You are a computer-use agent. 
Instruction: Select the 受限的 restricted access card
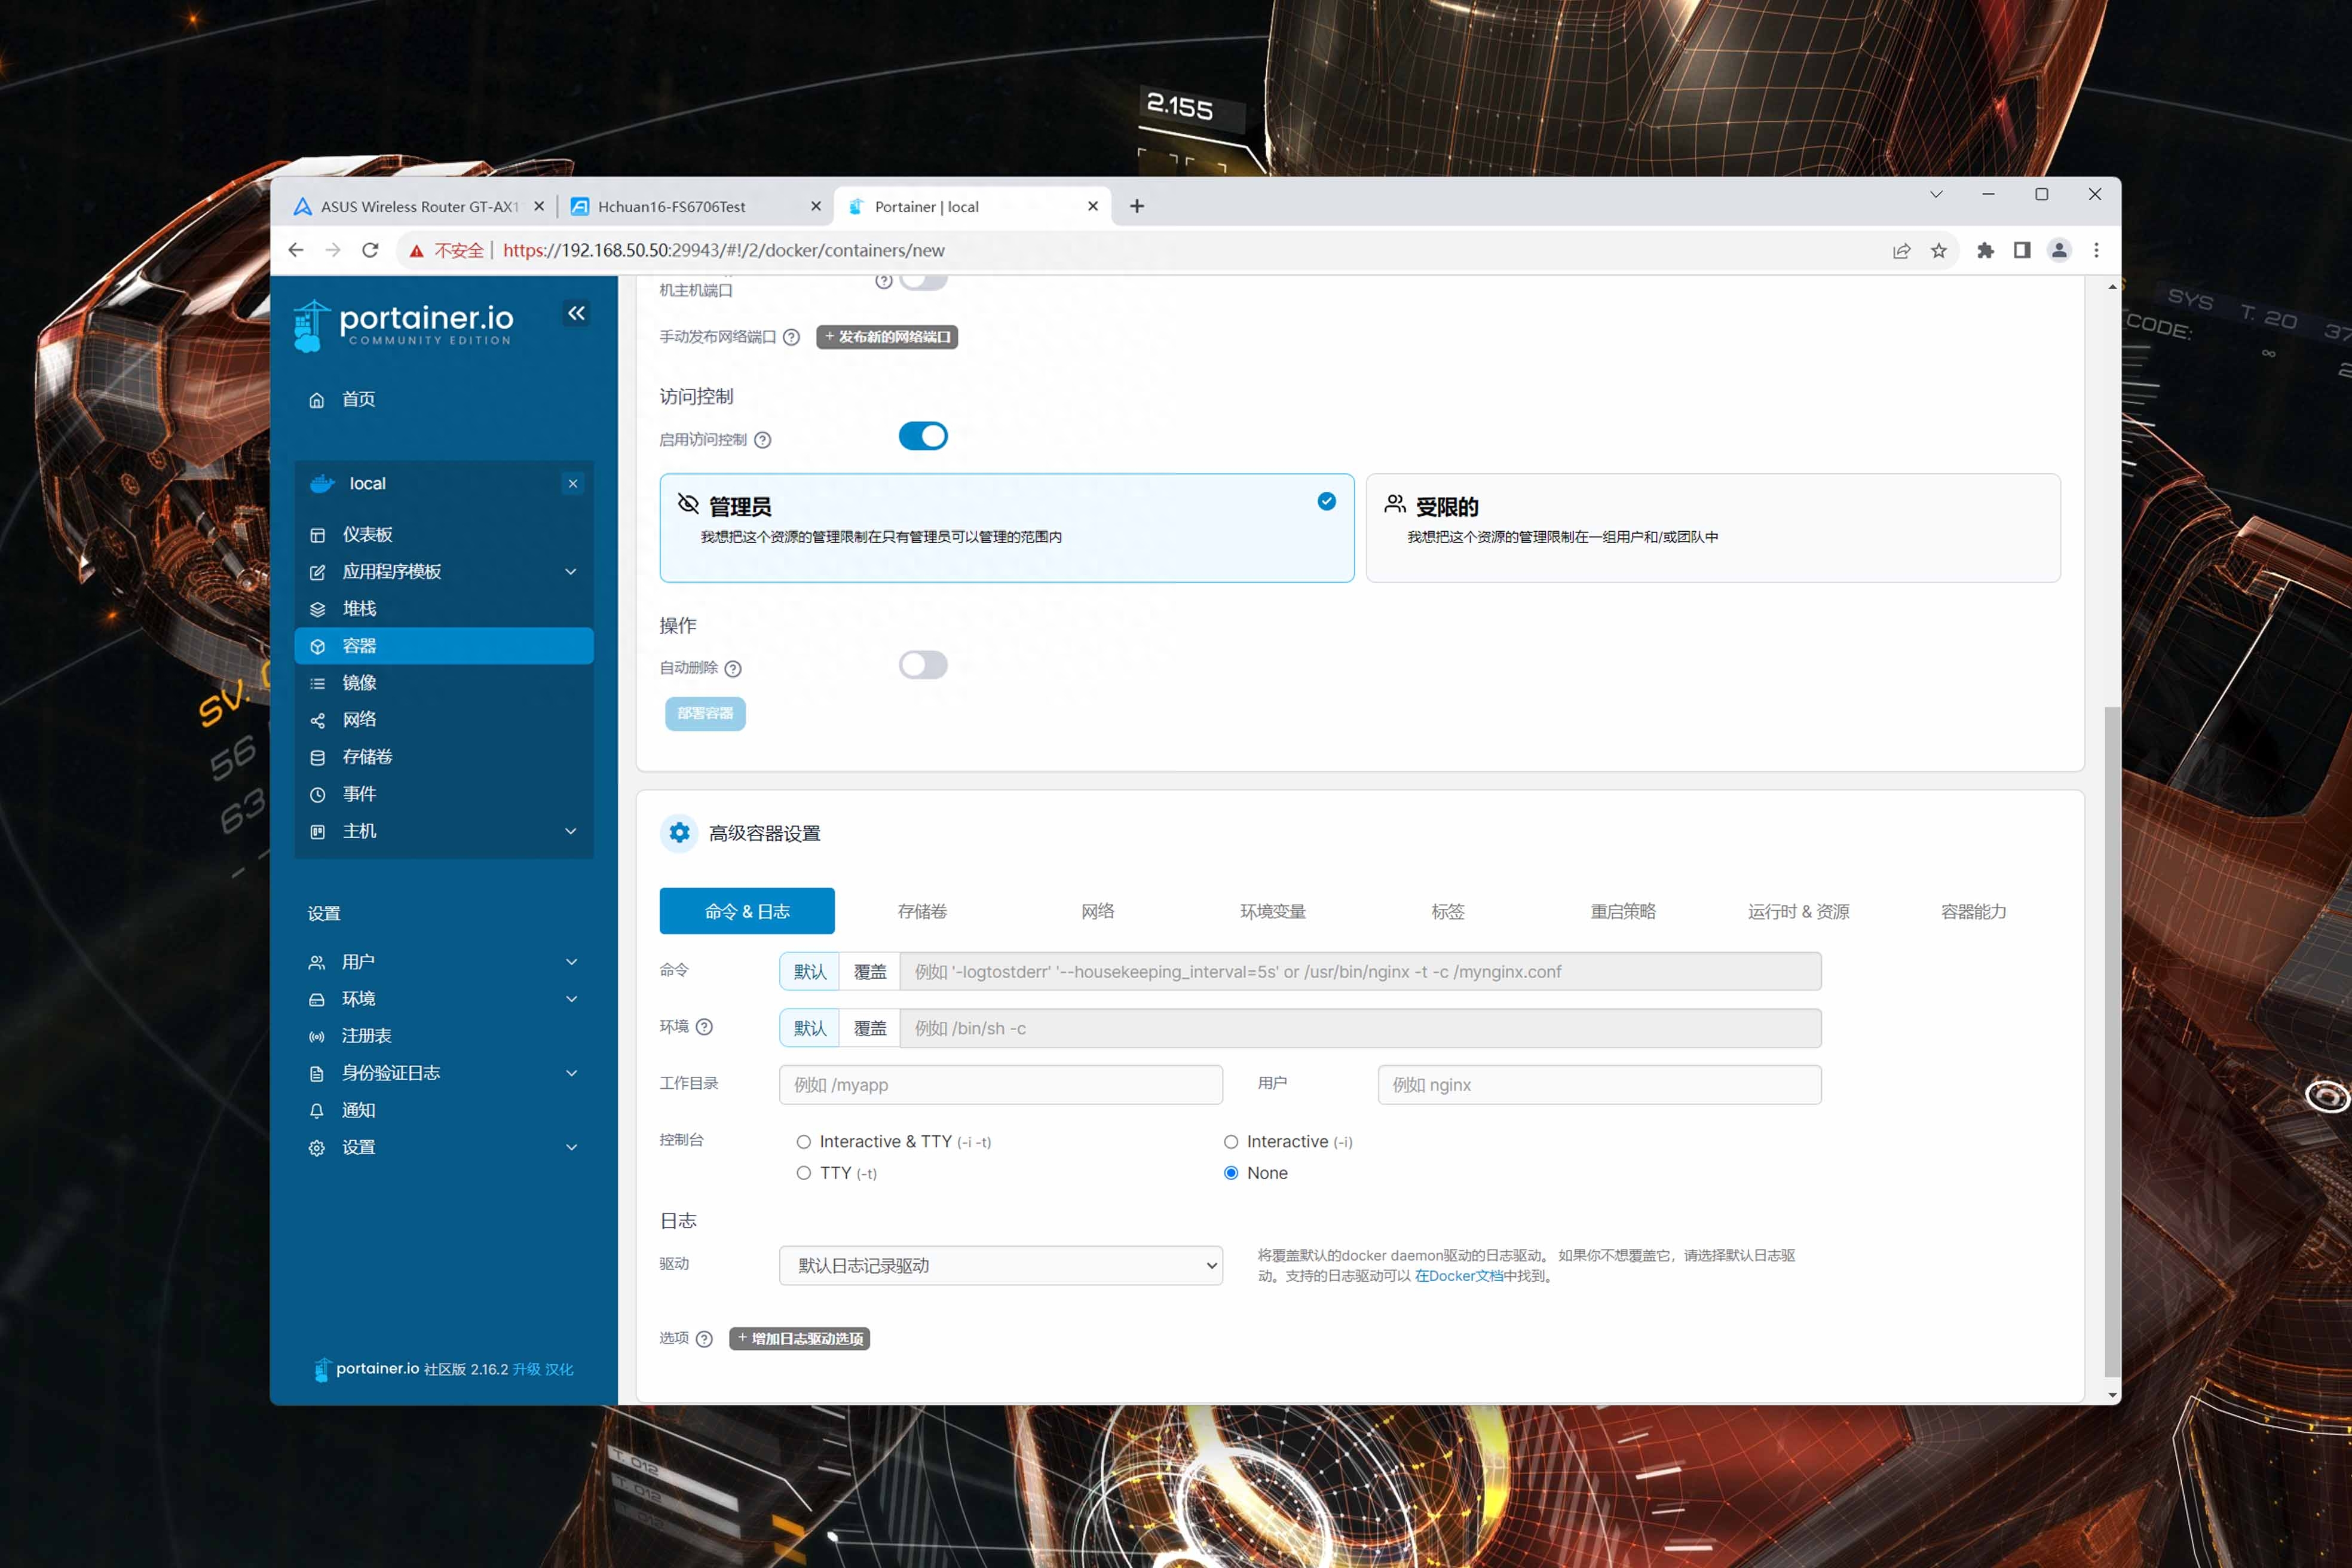pyautogui.click(x=1713, y=528)
